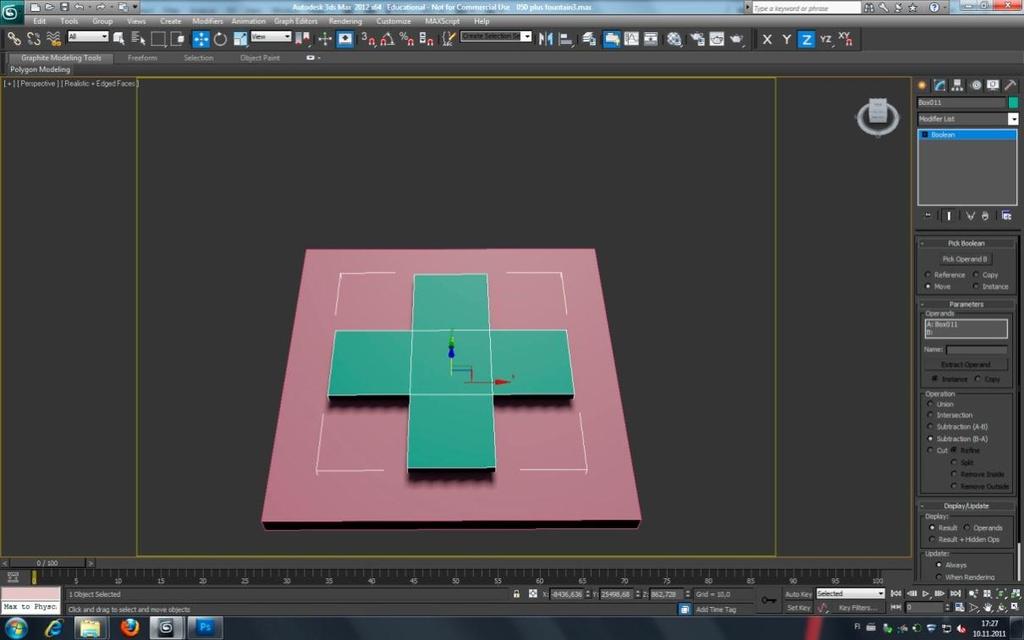The image size is (1024, 640).
Task: Open the Modifier List dropdown
Action: pos(967,119)
